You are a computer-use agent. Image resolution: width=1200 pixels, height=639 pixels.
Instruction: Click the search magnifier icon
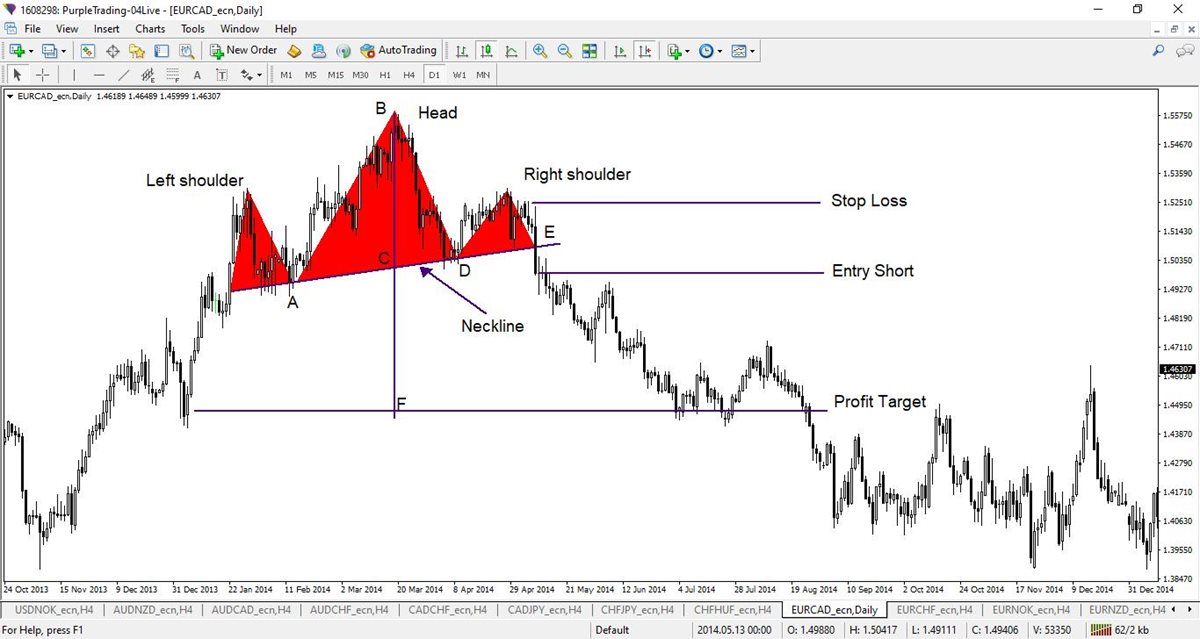click(x=1159, y=50)
